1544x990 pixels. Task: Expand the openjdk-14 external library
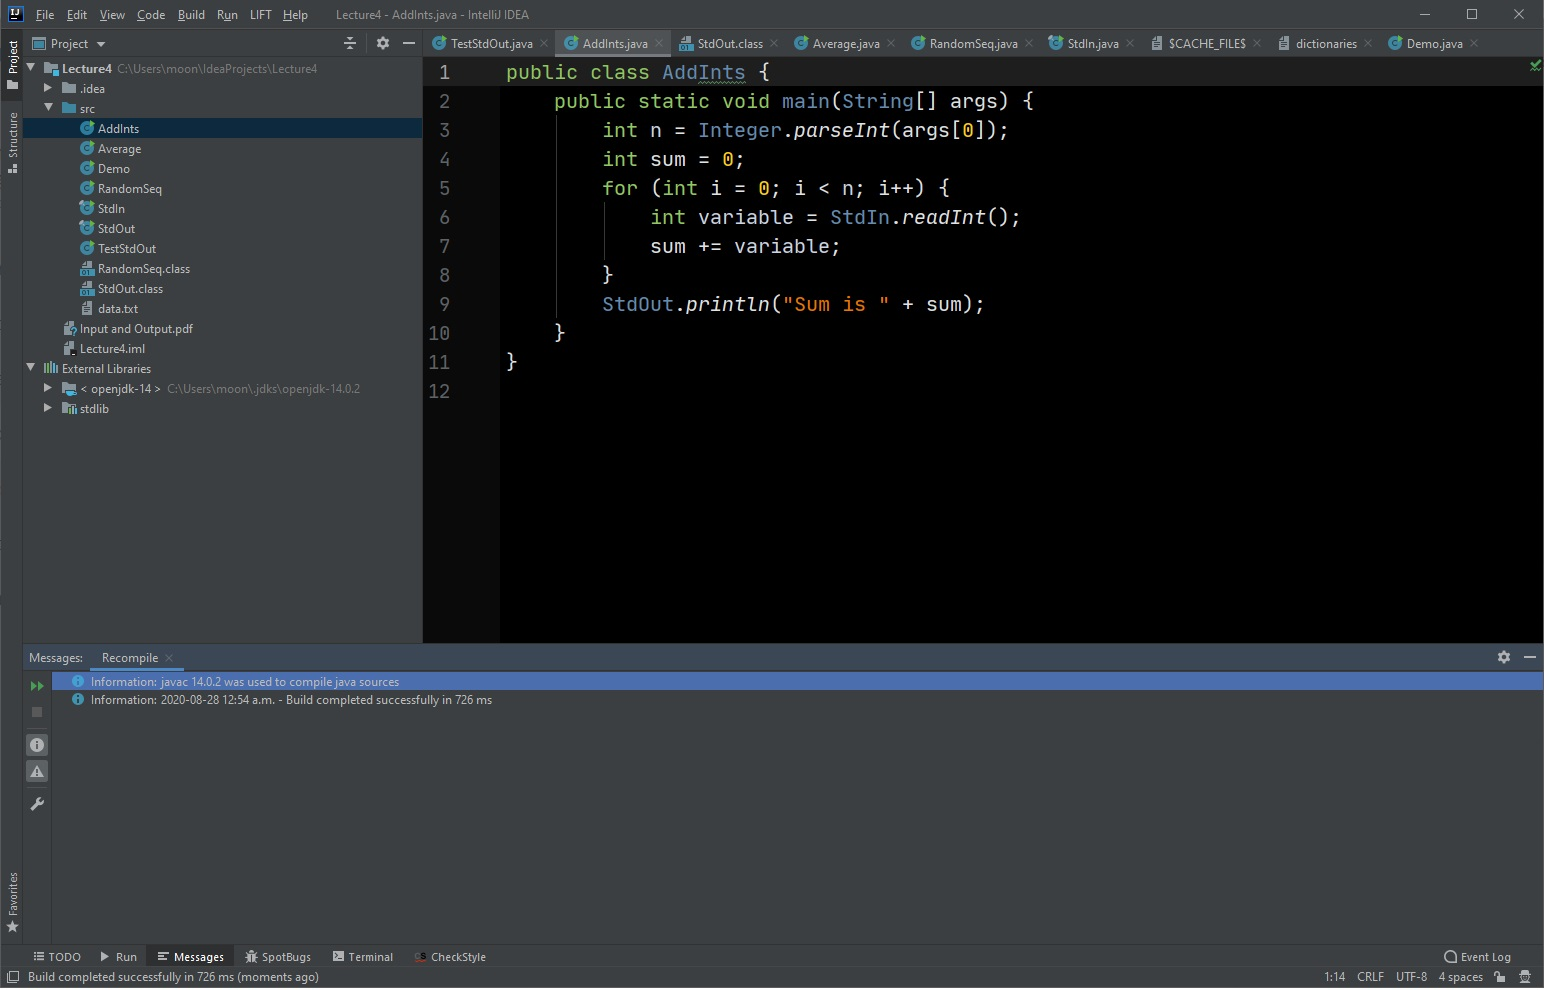coord(47,388)
